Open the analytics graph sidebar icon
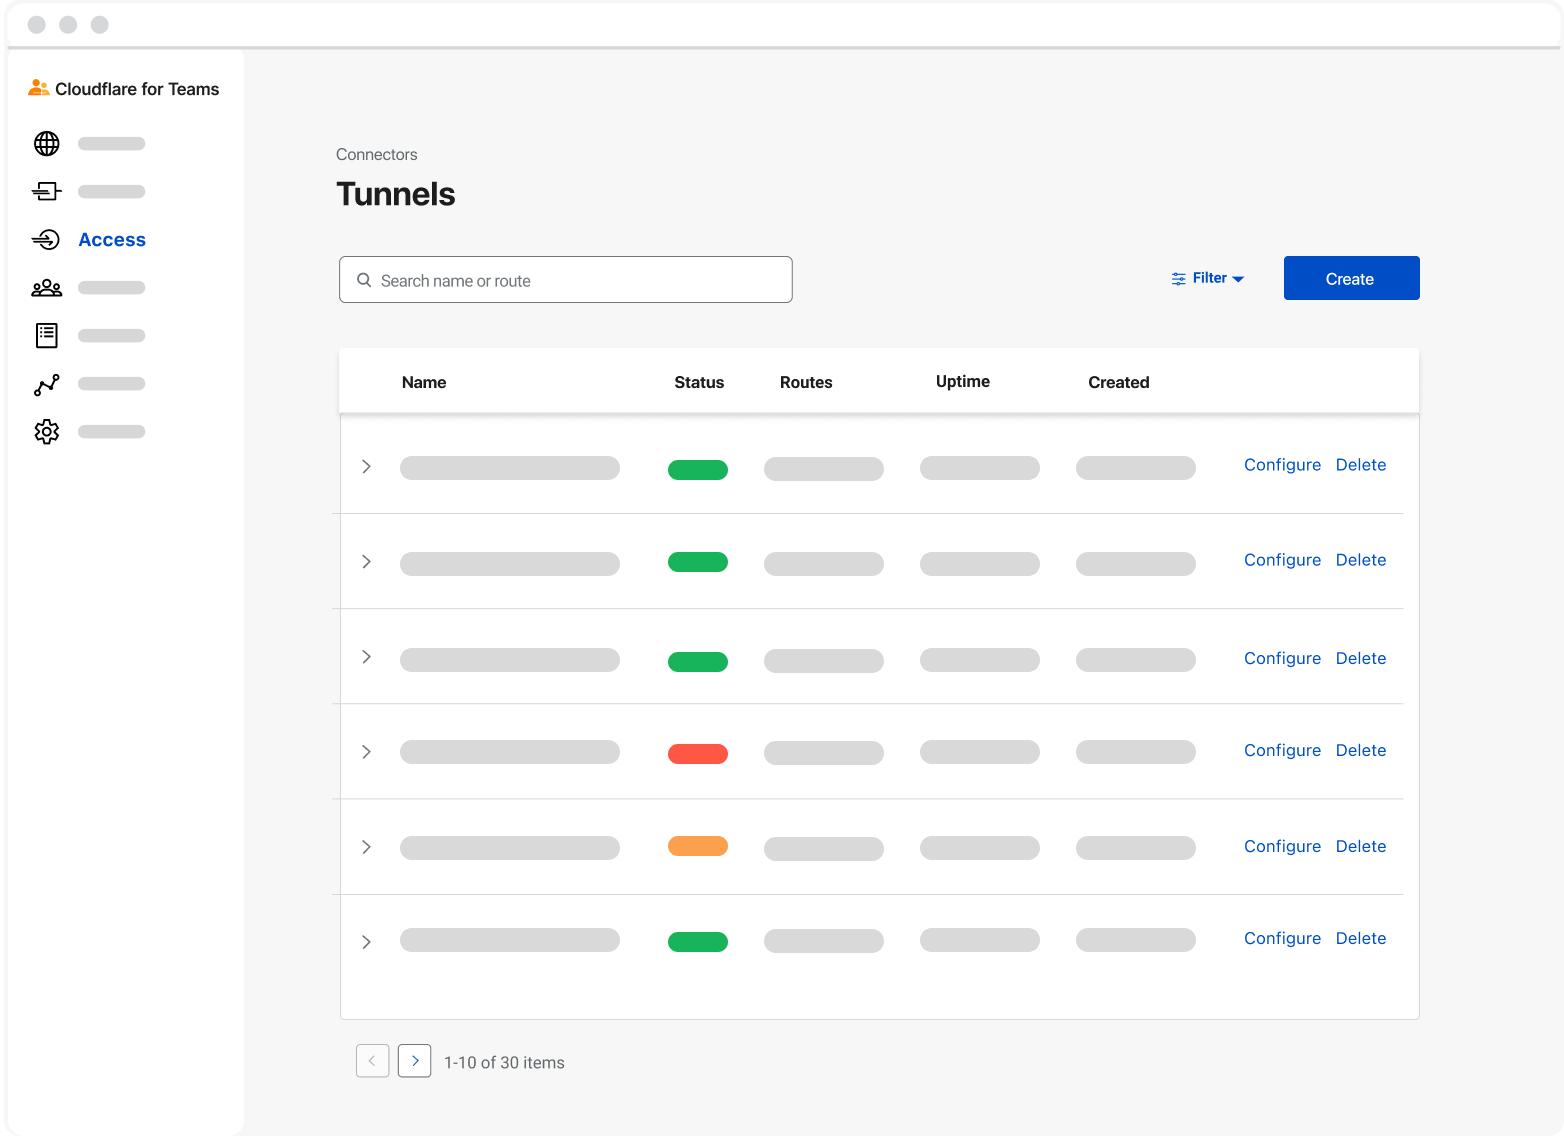Image resolution: width=1564 pixels, height=1136 pixels. (47, 384)
